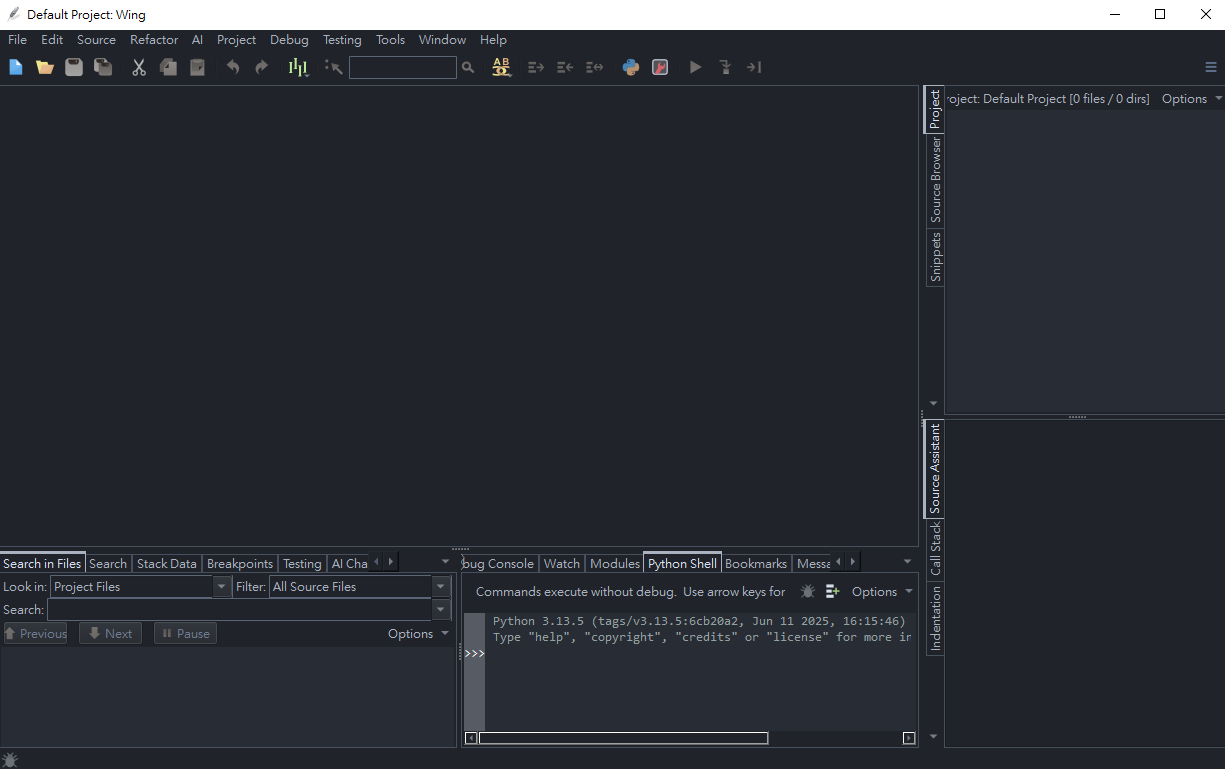
Task: Select the Source Browser vertical tab
Action: (936, 179)
